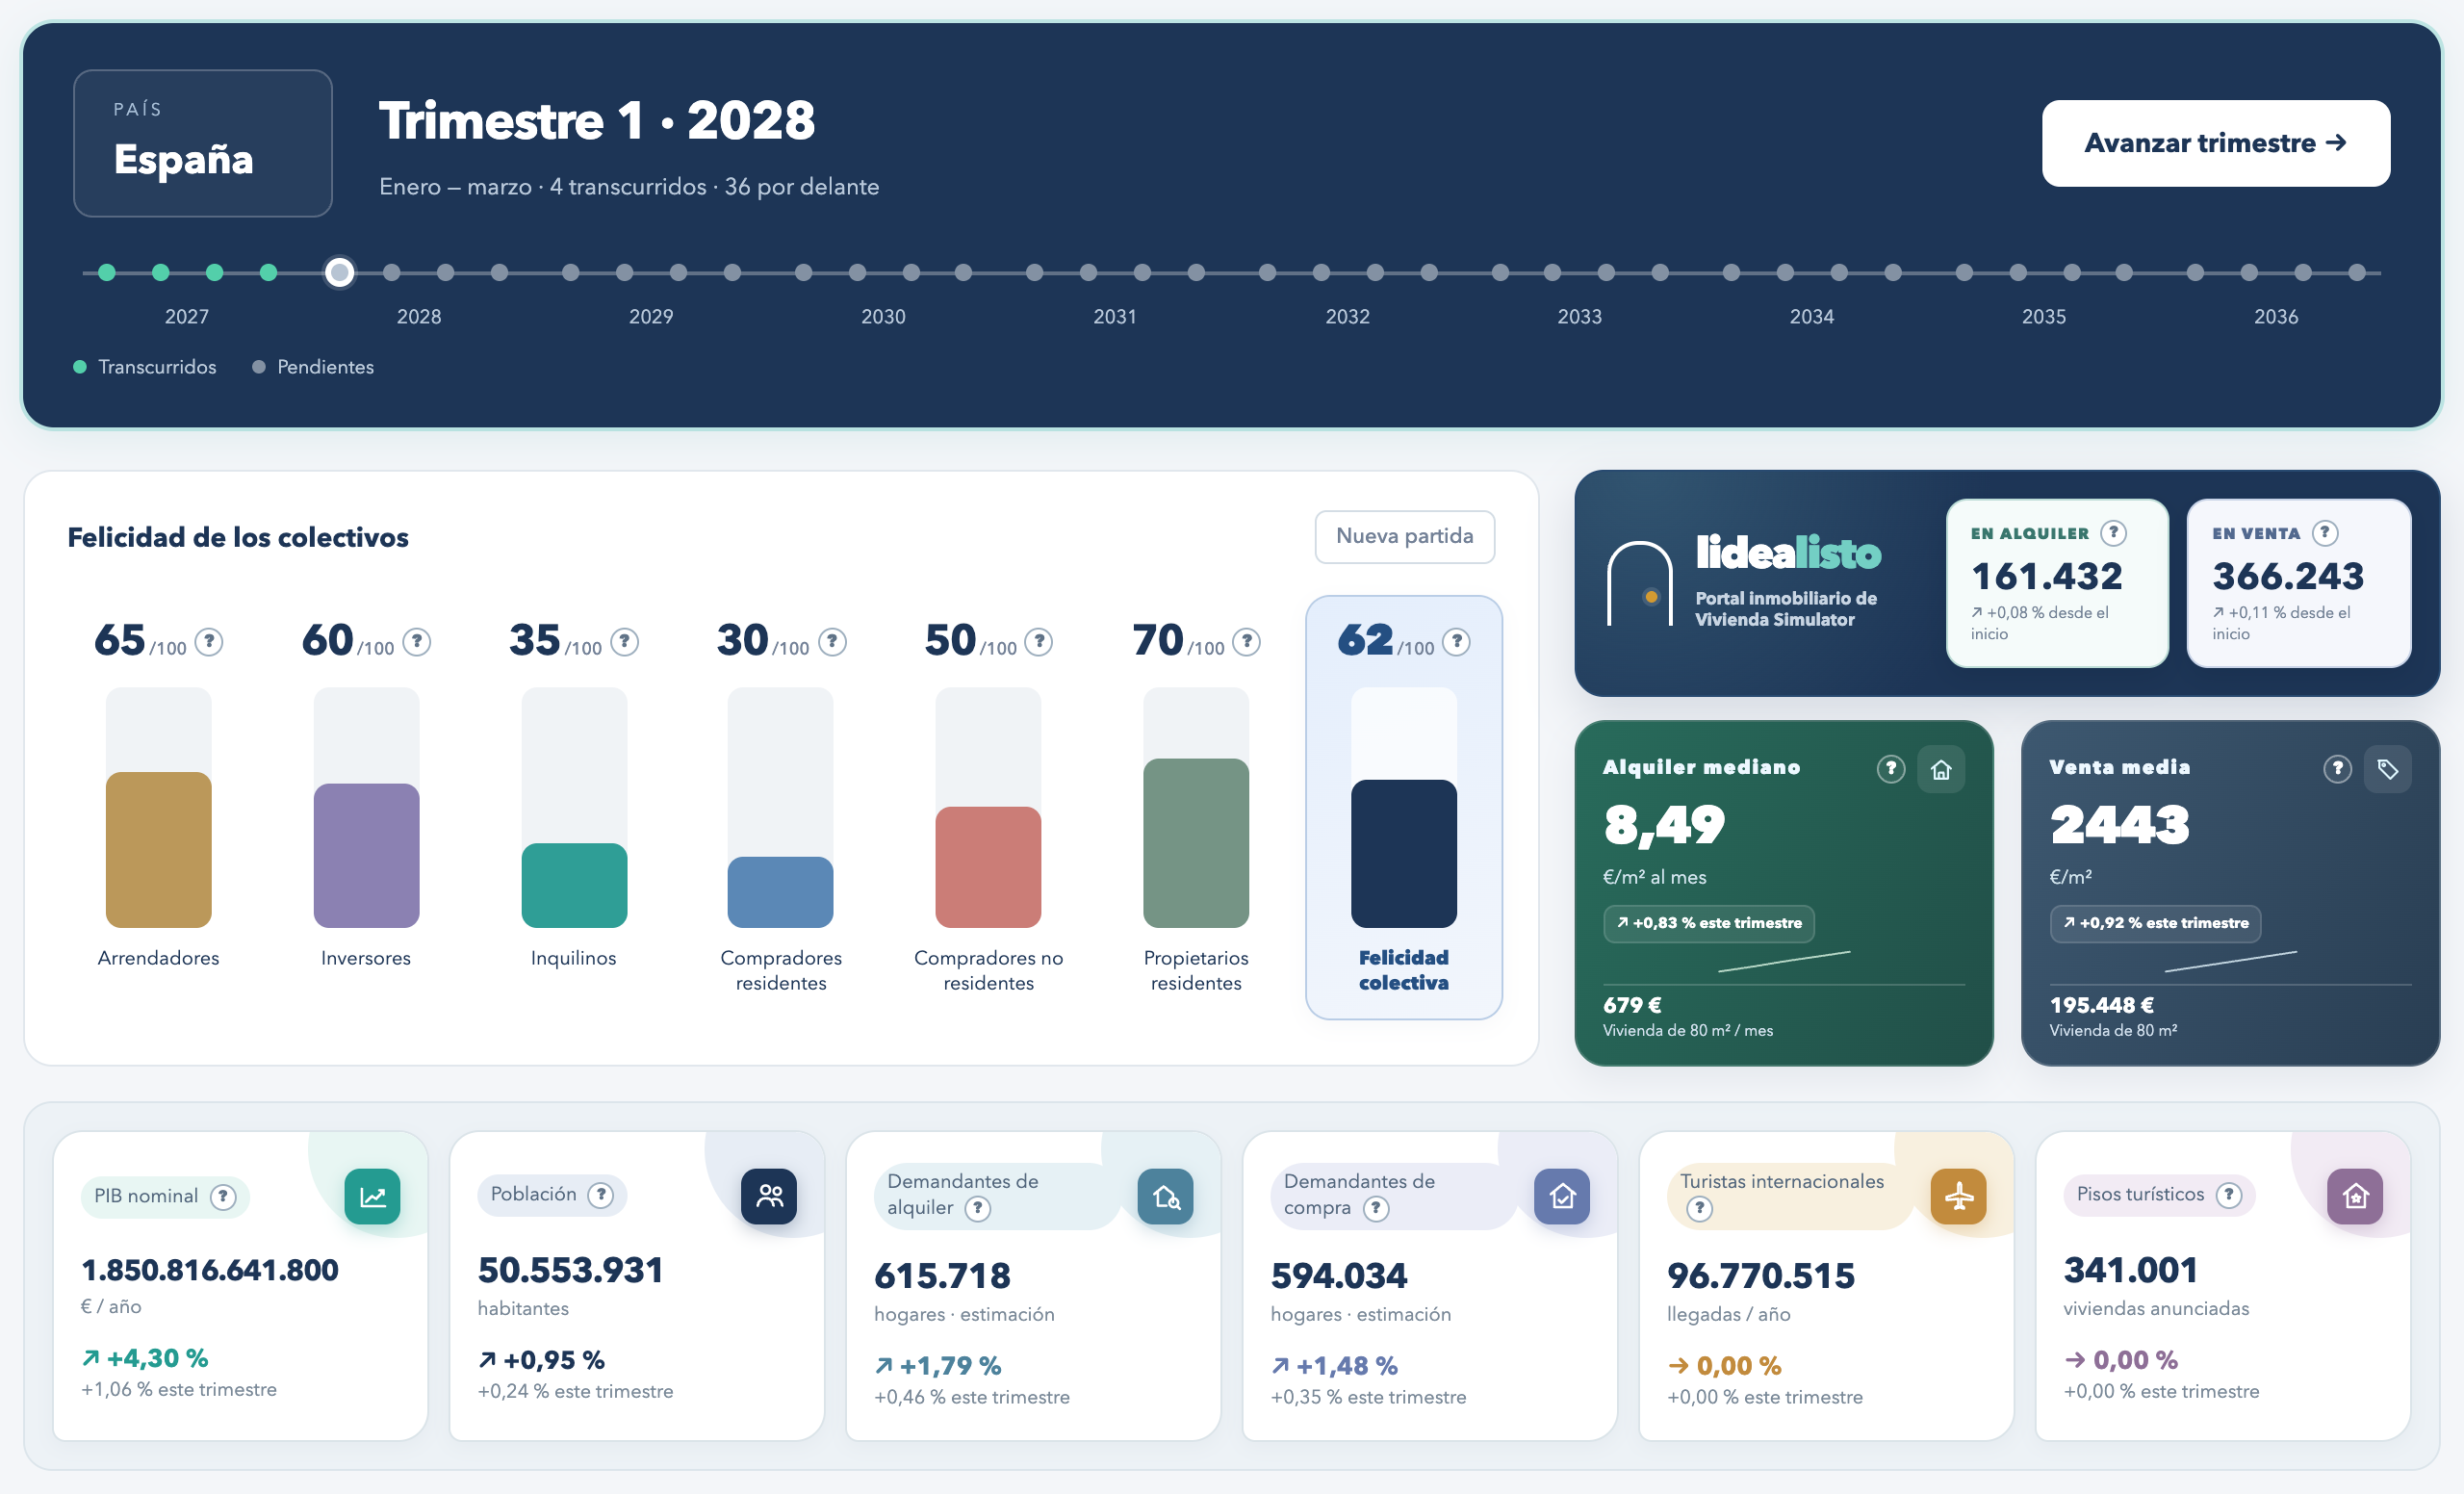Click the Alquiler mediano help icon
This screenshot has width=2464, height=1494.
pyautogui.click(x=1890, y=769)
